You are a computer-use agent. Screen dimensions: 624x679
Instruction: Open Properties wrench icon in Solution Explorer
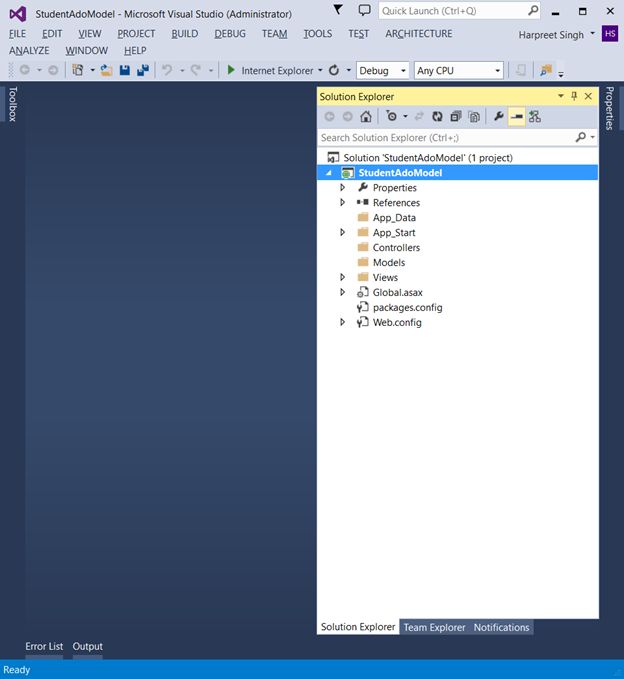click(x=498, y=116)
